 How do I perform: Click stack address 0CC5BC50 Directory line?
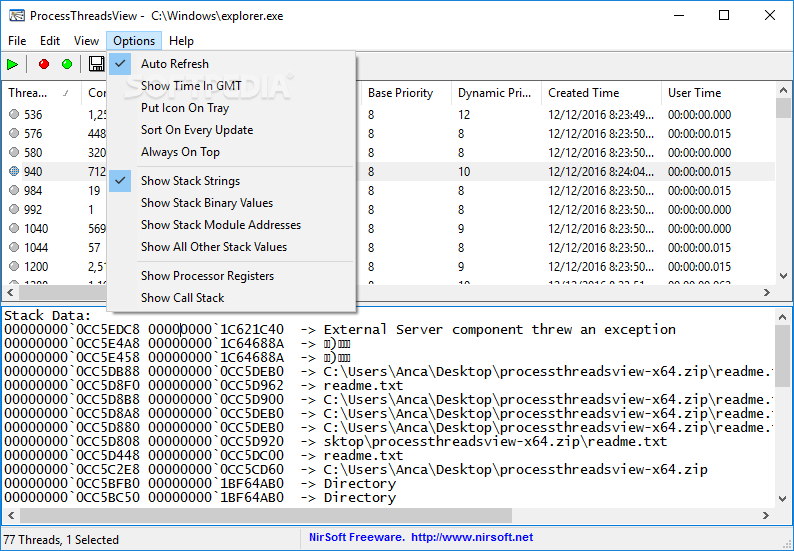(200, 498)
